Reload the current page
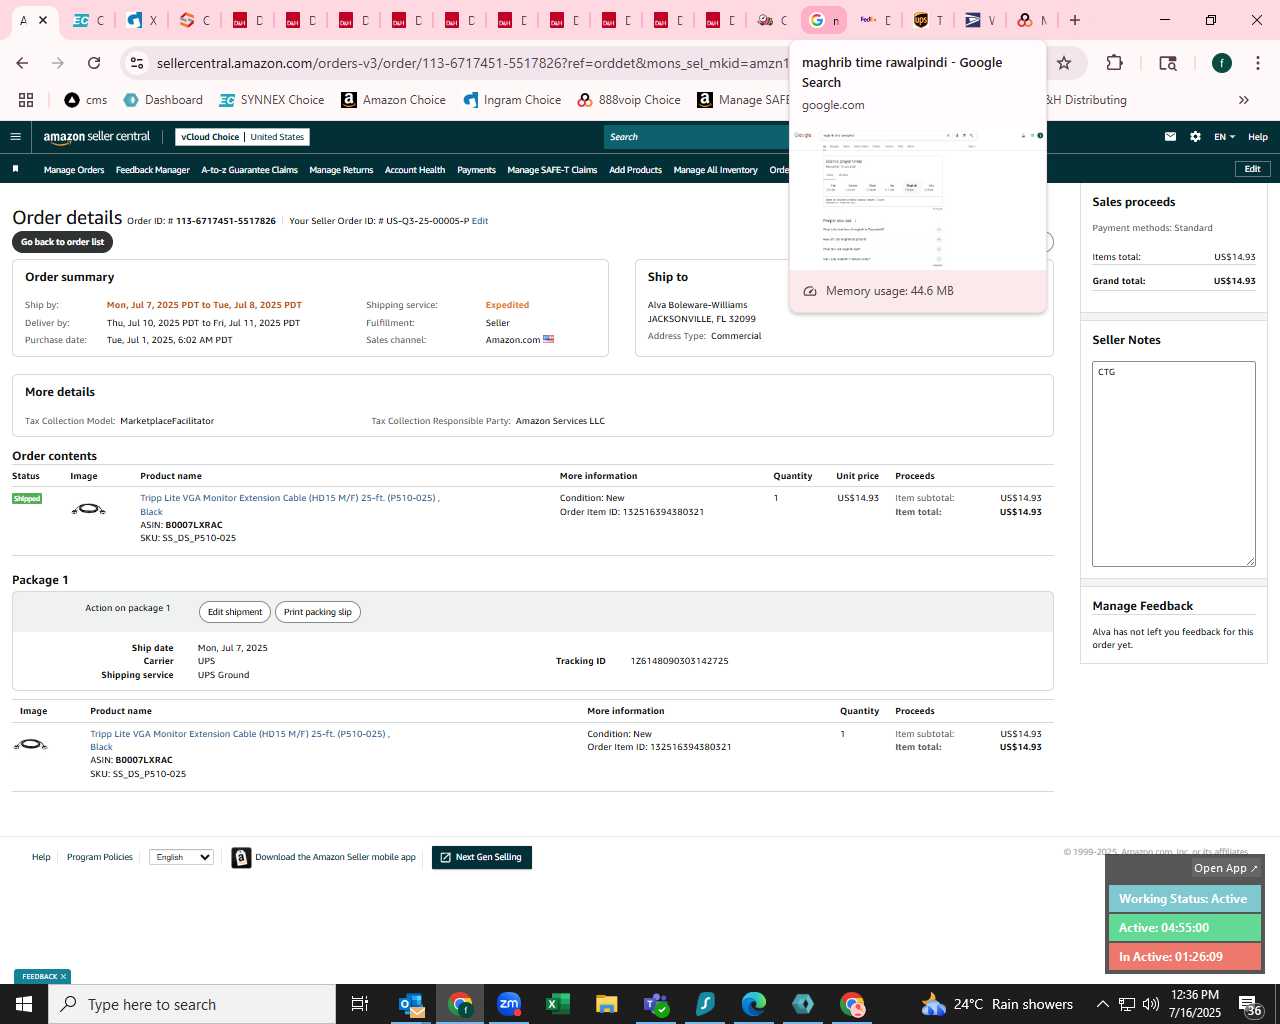The width and height of the screenshot is (1280, 1024). [94, 63]
